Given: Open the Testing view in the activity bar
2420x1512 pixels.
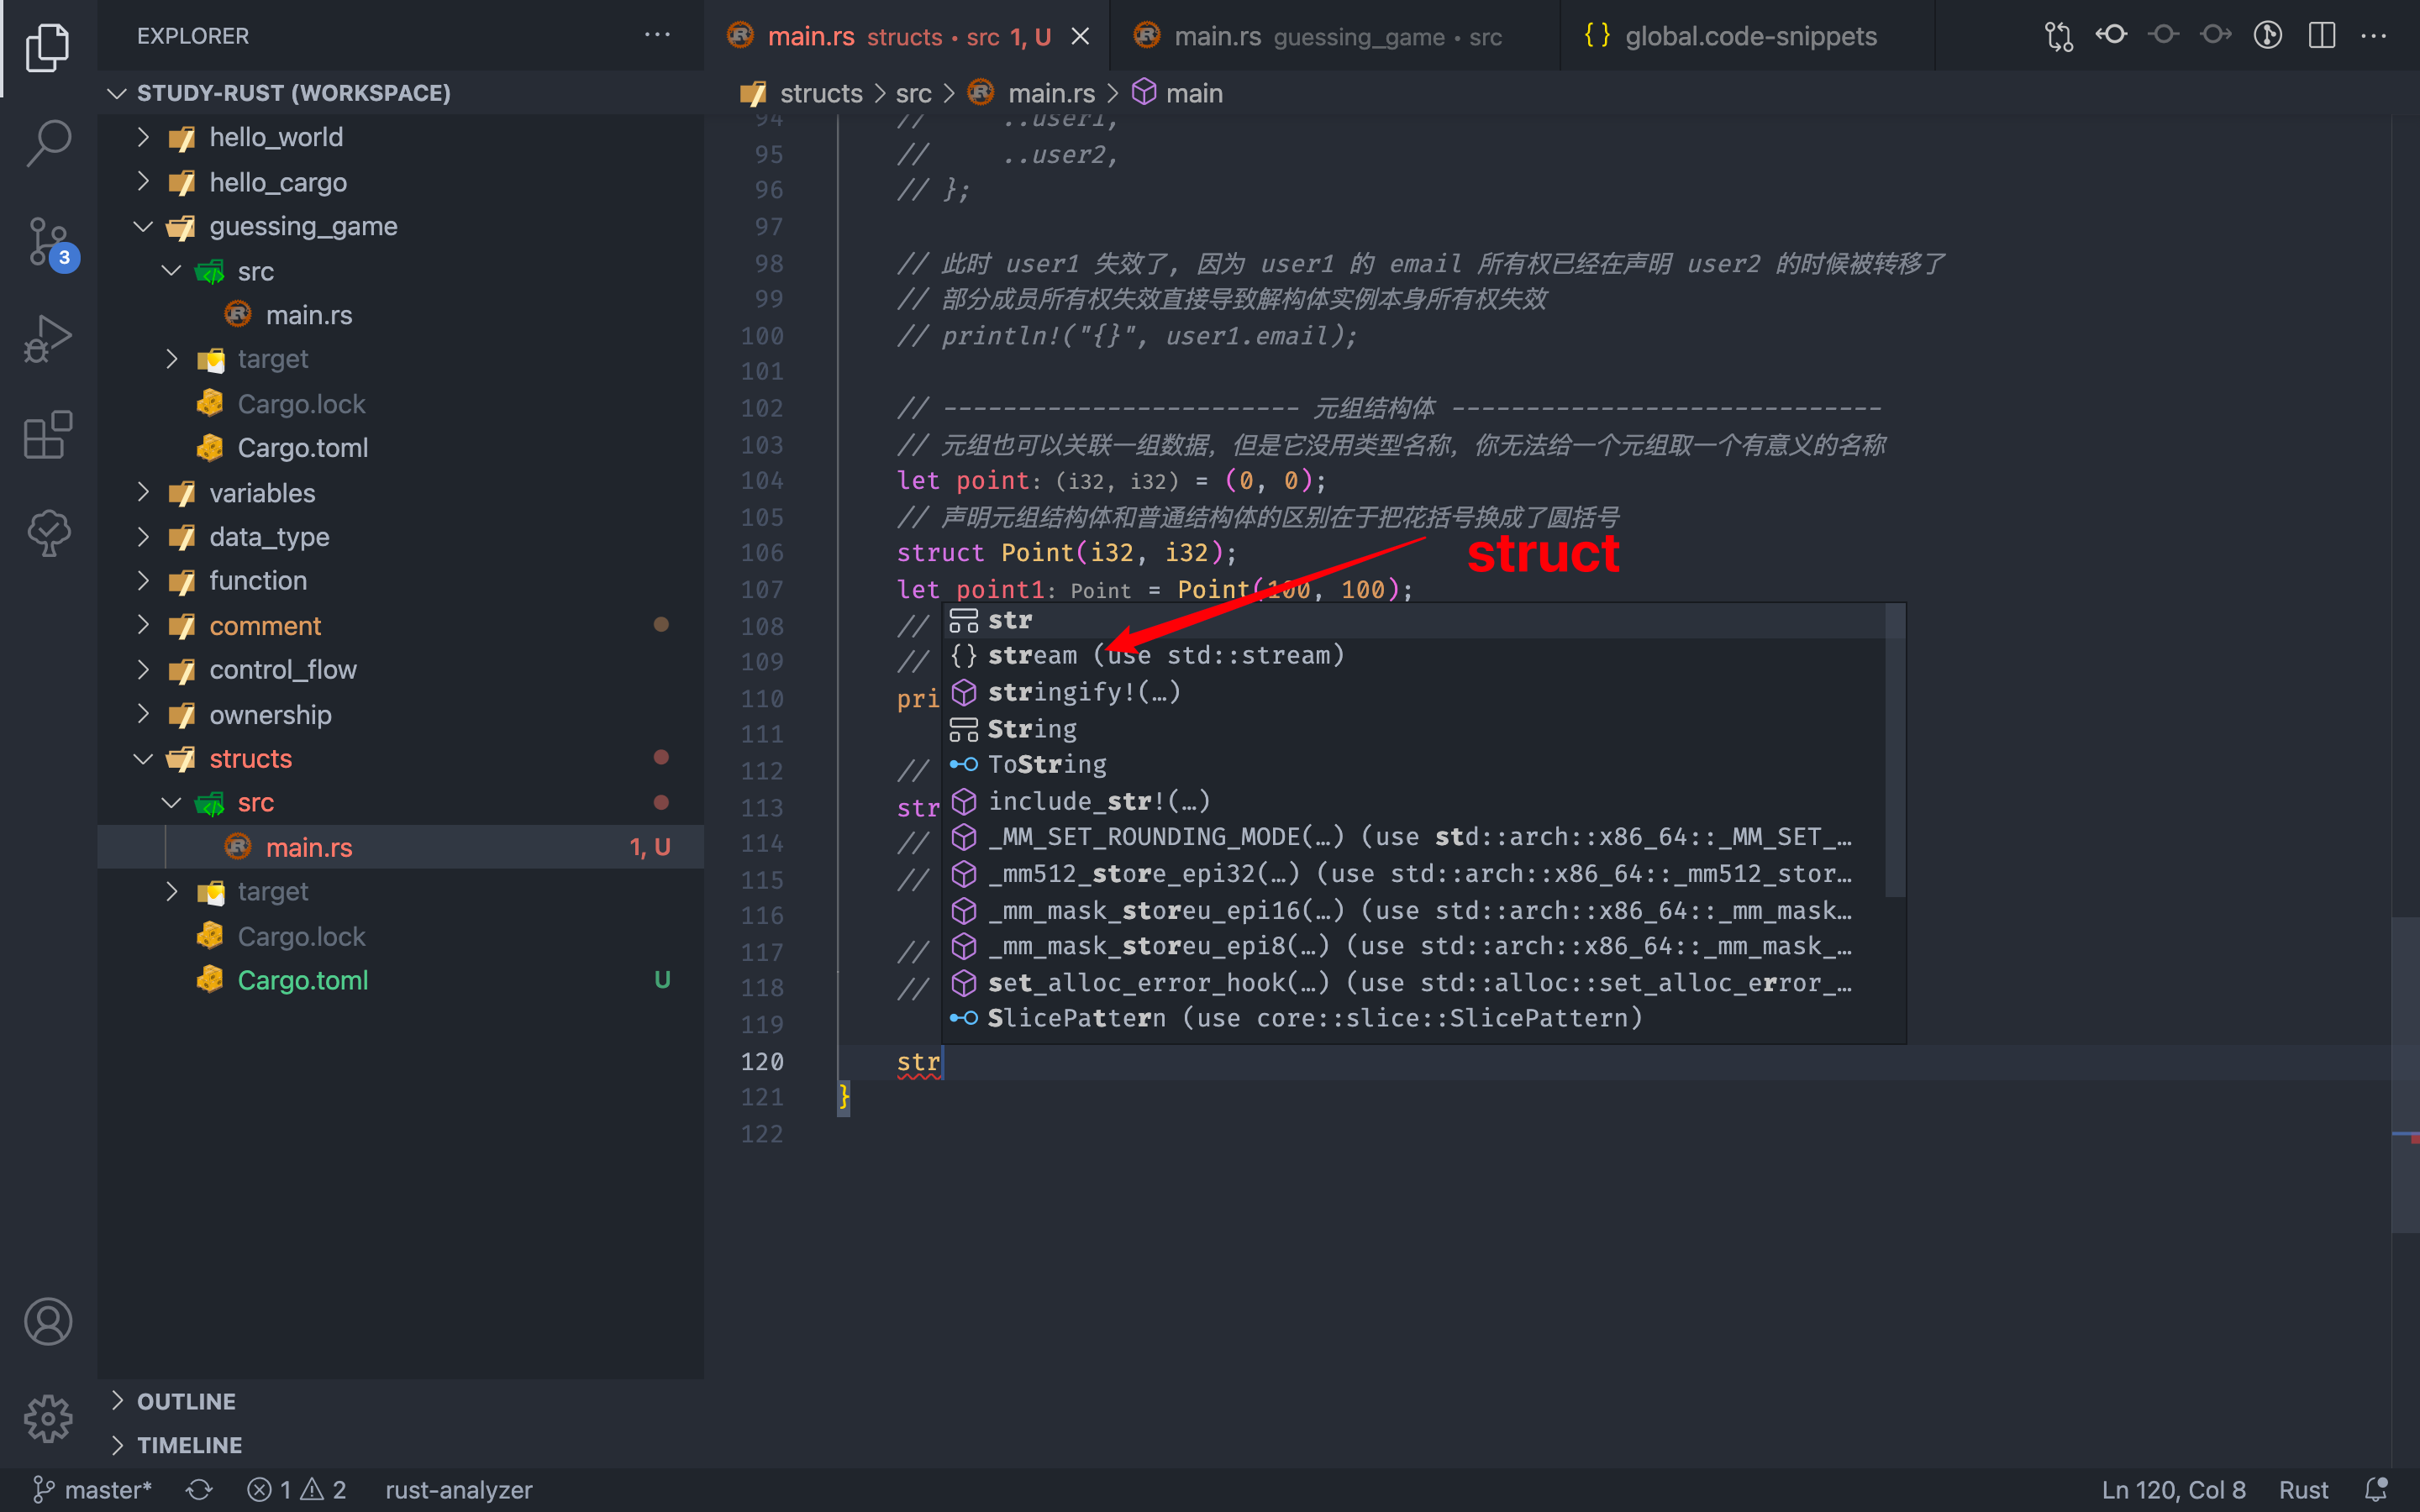Looking at the screenshot, I should tap(47, 532).
